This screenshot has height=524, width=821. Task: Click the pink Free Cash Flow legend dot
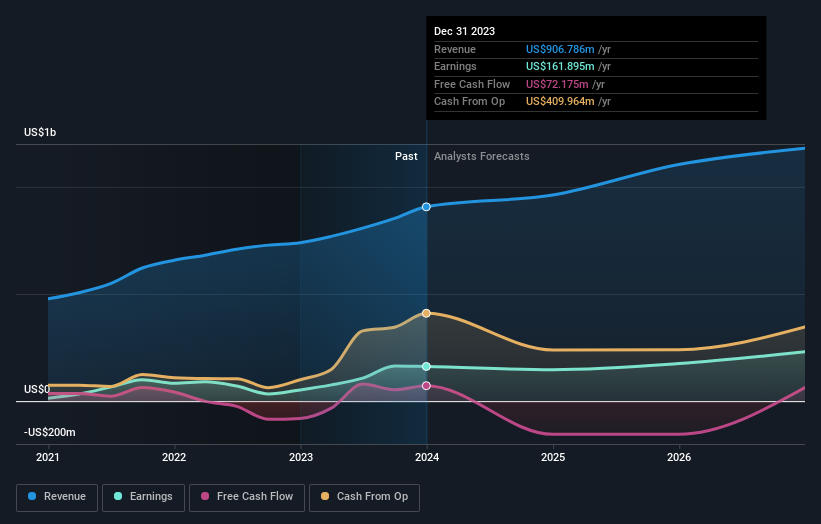[205, 496]
